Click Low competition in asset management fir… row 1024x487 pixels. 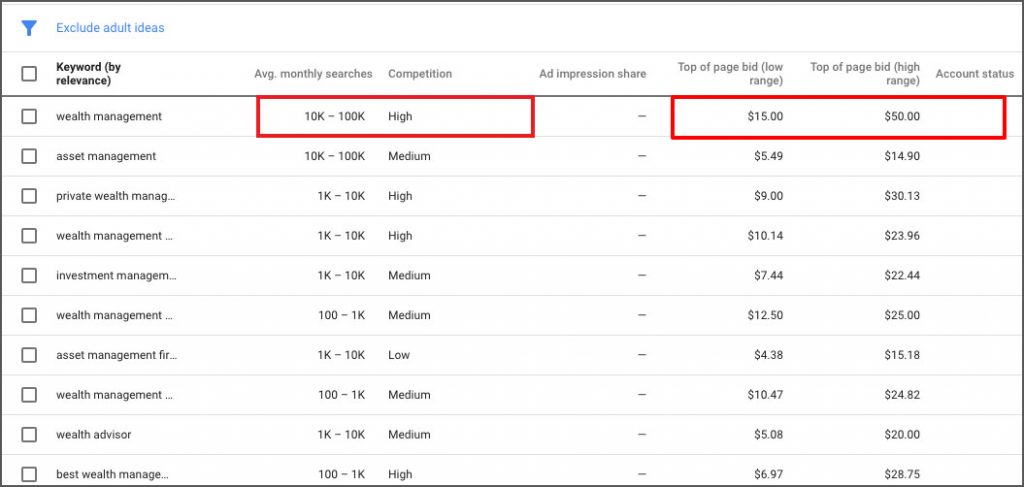[399, 355]
